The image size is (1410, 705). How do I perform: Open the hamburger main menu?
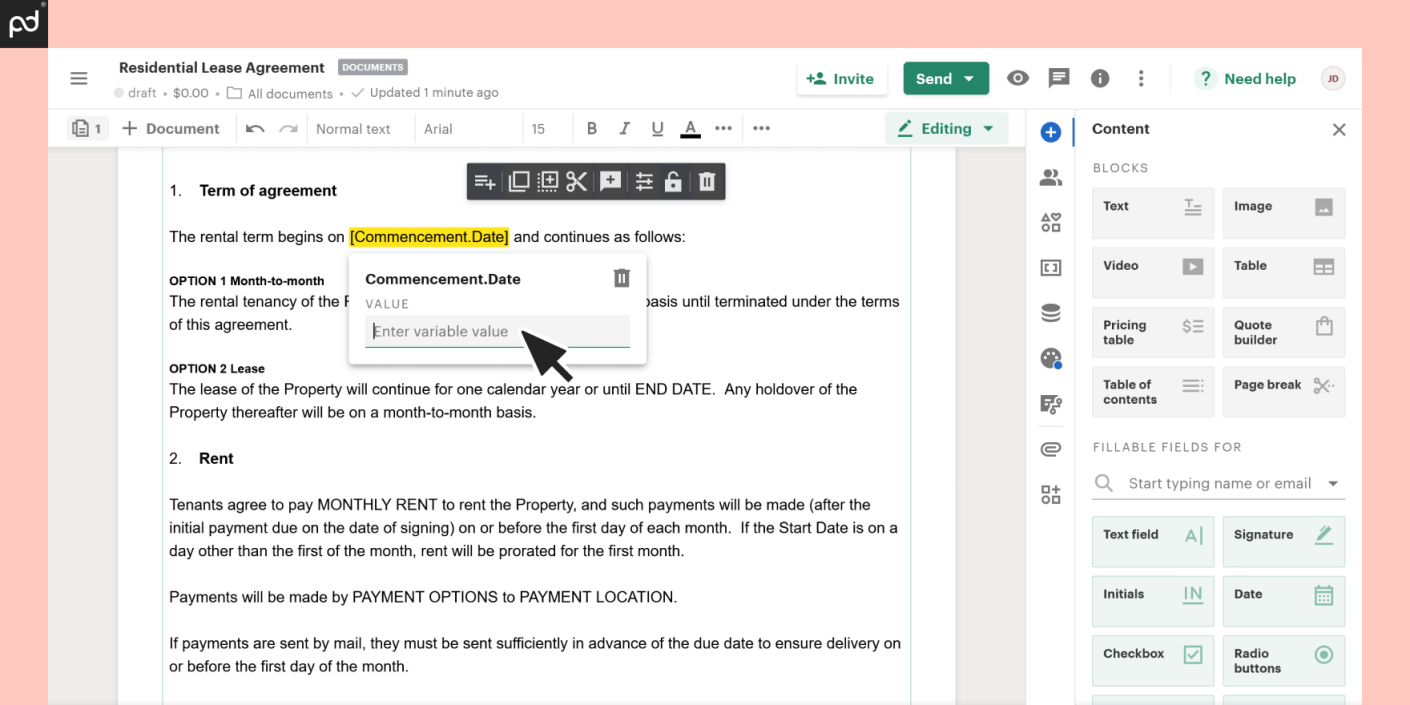pos(79,79)
